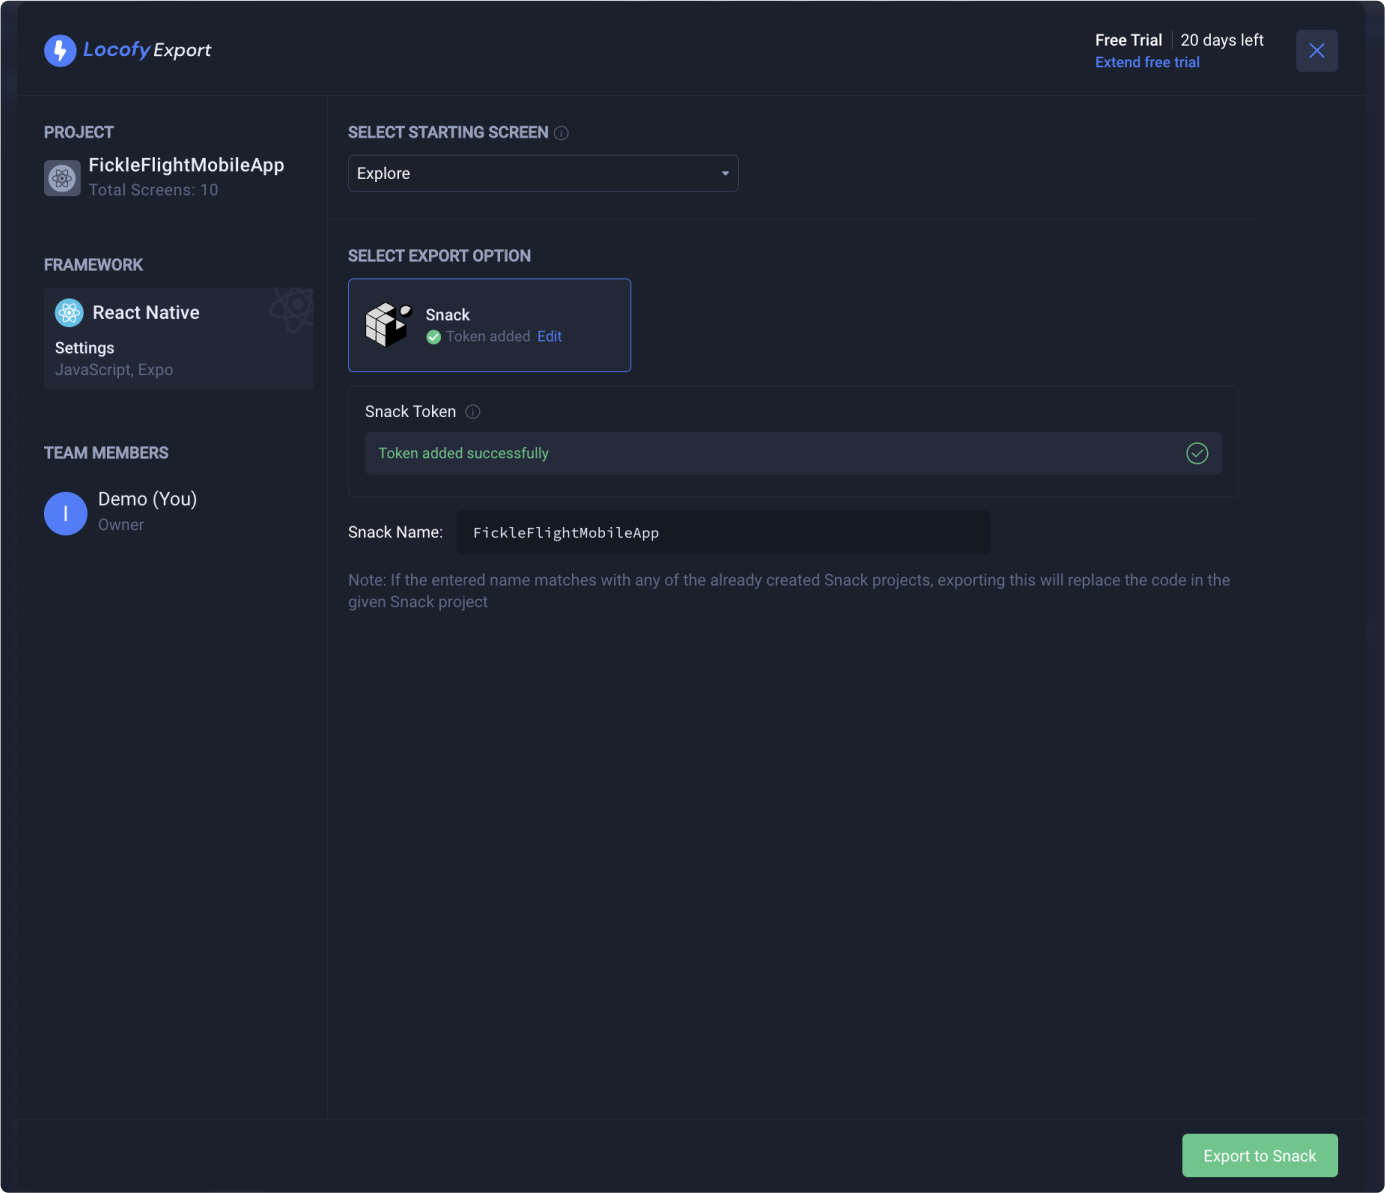Image resolution: width=1385 pixels, height=1193 pixels.
Task: Click the Snack cube icon
Action: pos(389,324)
